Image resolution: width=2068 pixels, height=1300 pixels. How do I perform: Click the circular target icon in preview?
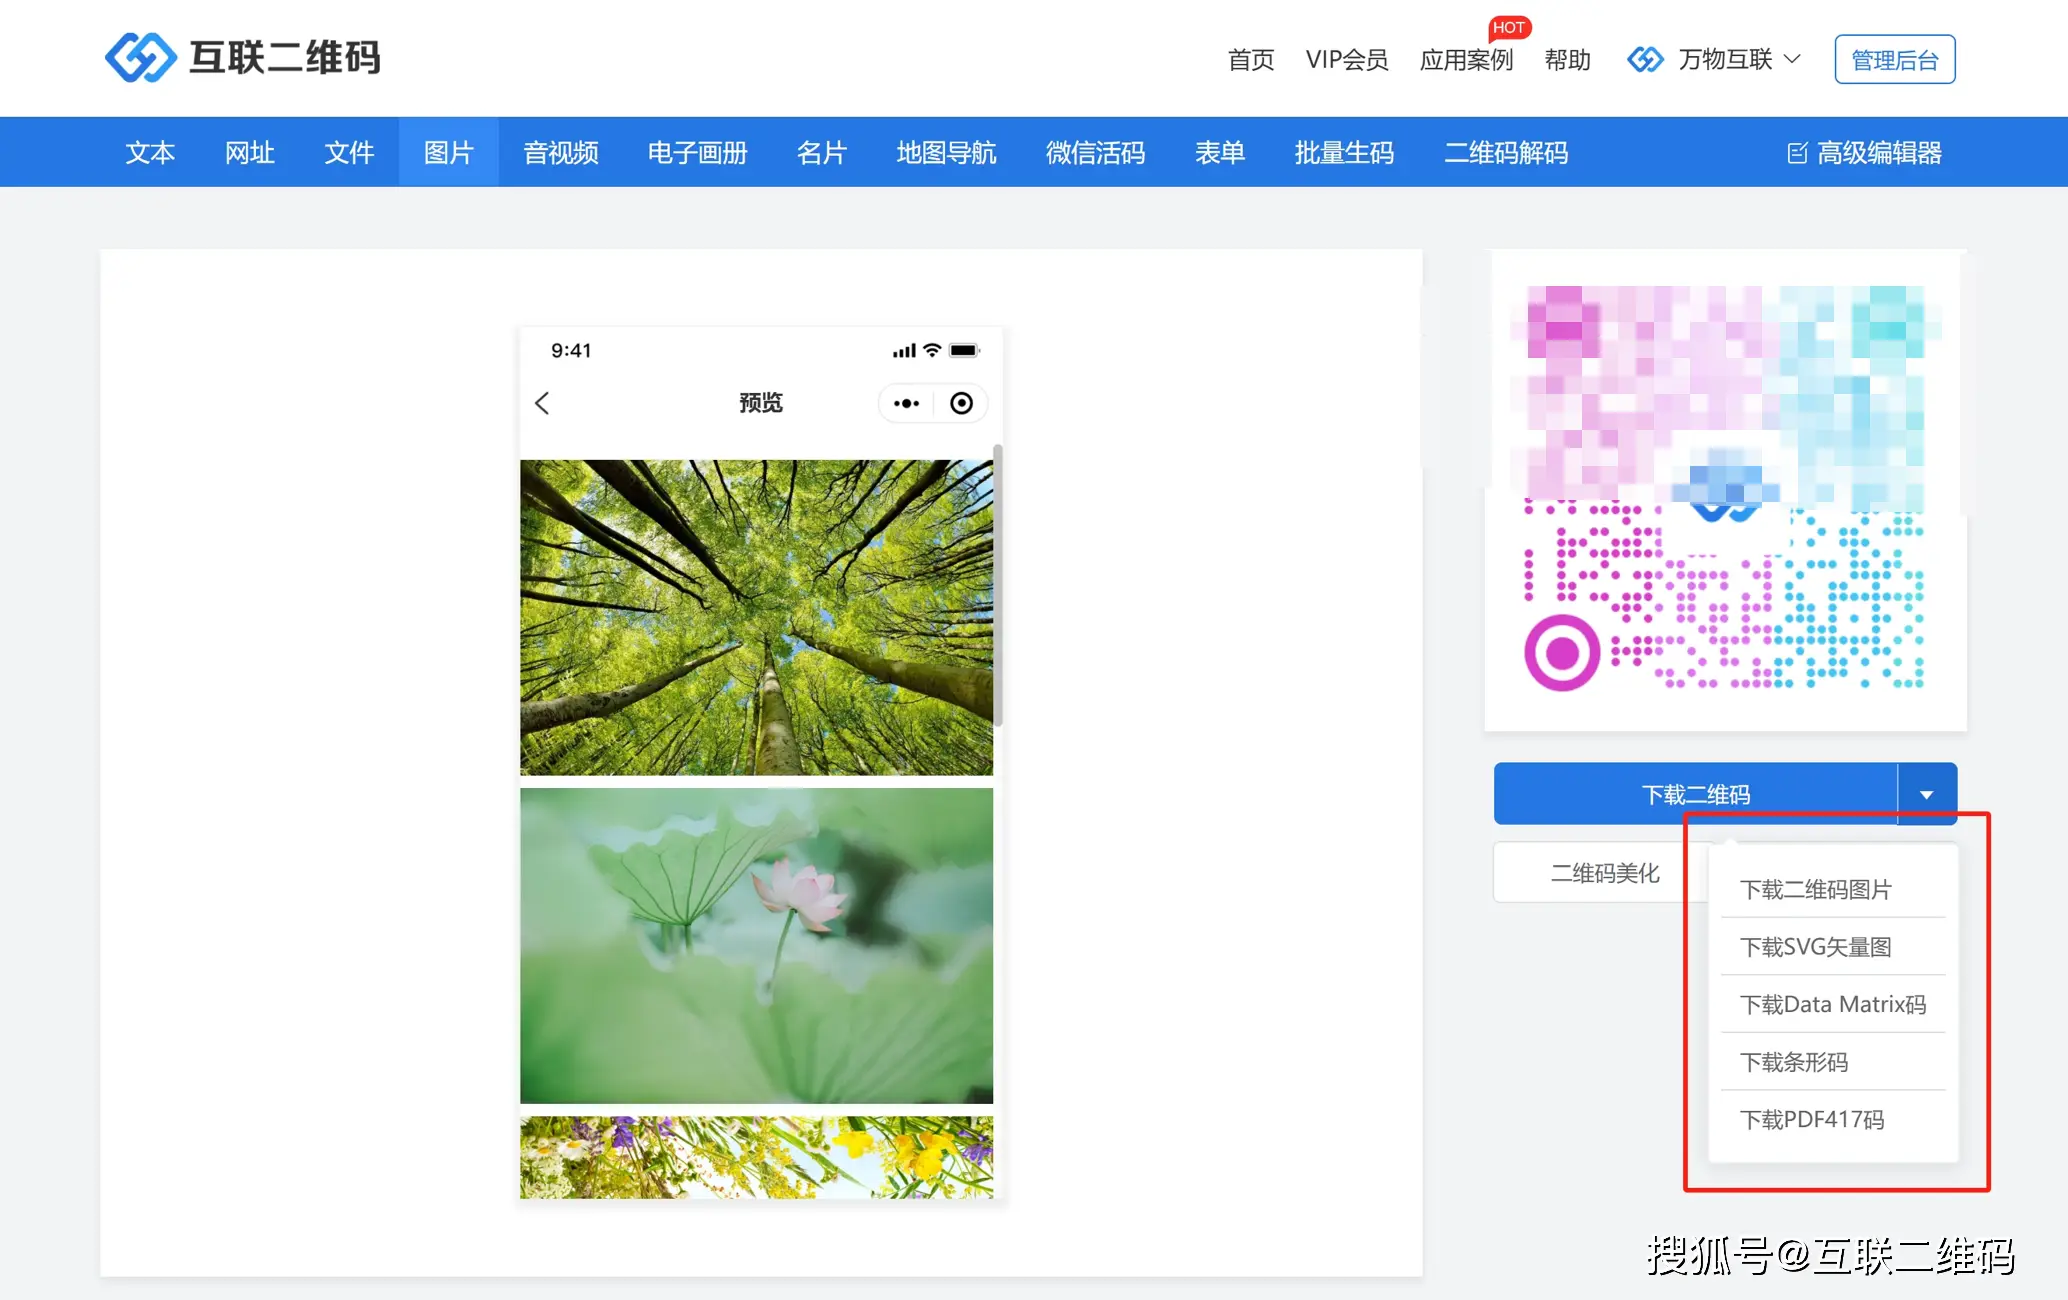961,403
